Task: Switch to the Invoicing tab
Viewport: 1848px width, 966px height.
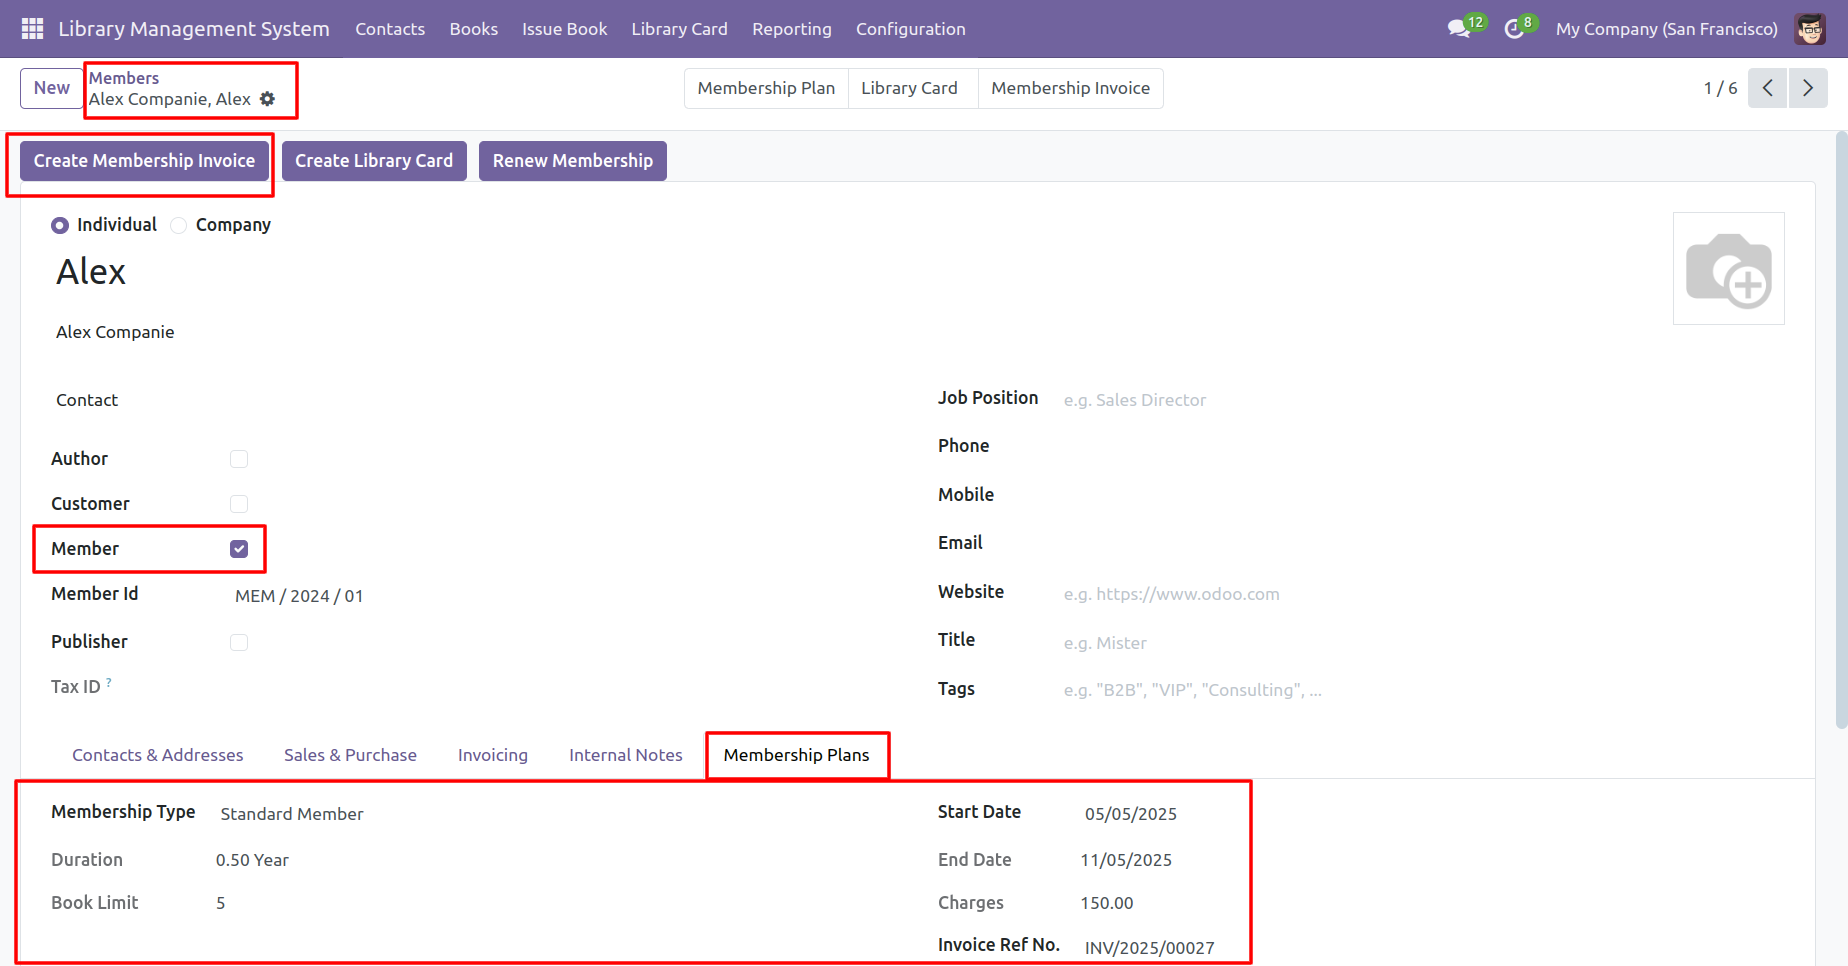Action: tap(492, 755)
